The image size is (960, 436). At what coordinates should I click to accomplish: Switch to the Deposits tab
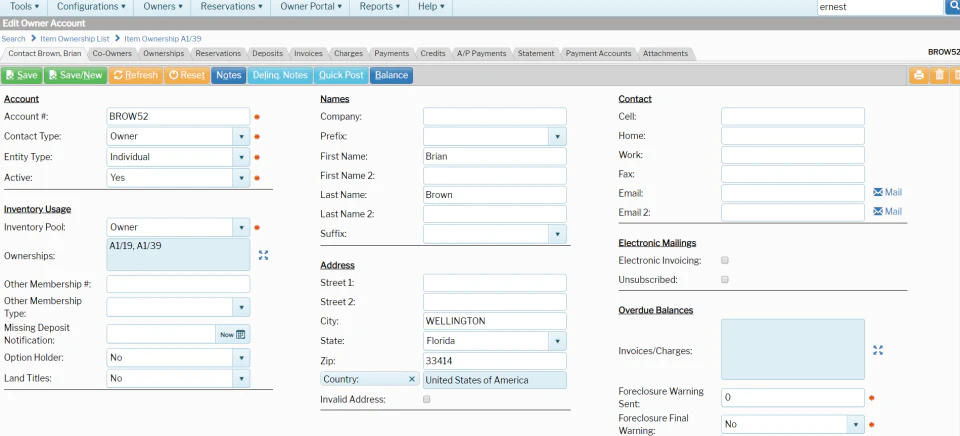(x=268, y=53)
